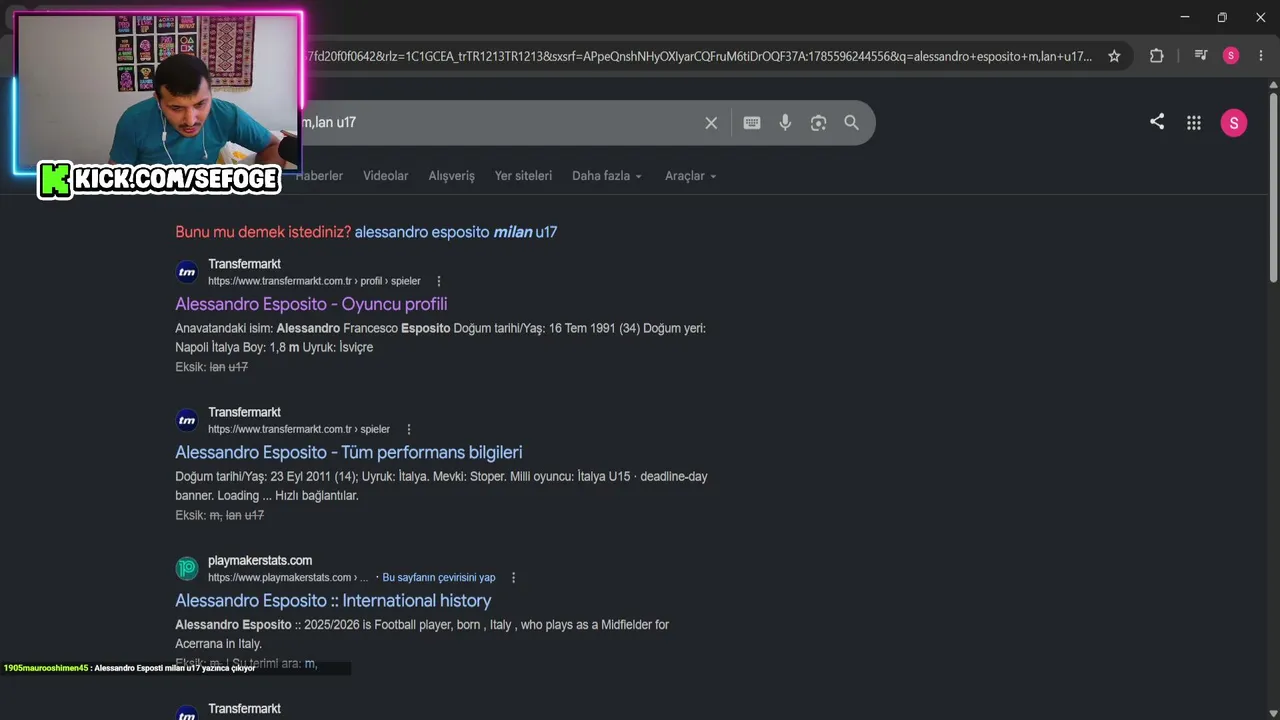Screen dimensions: 1280x720
Task: Restore down the Chrome window
Action: pos(1222,17)
